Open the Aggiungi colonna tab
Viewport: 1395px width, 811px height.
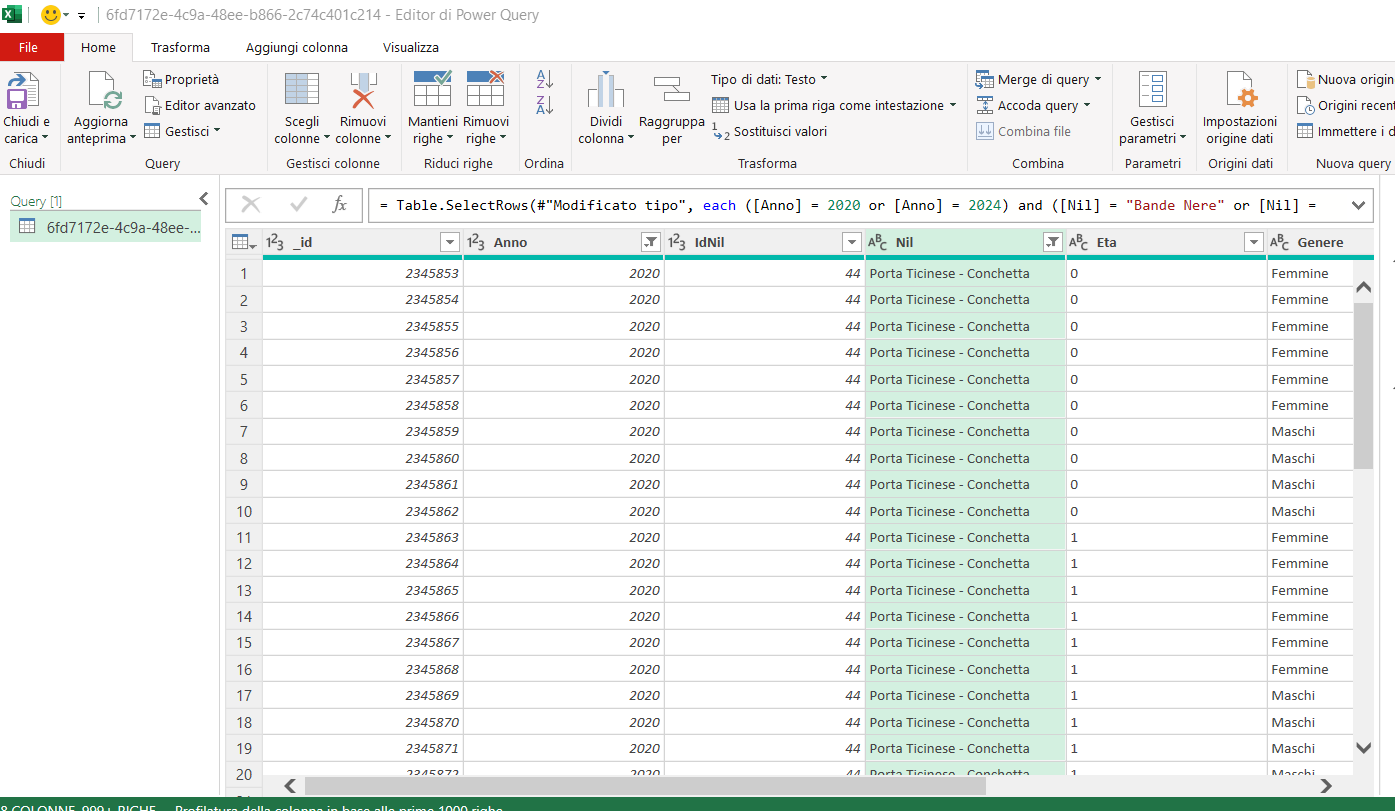[296, 47]
